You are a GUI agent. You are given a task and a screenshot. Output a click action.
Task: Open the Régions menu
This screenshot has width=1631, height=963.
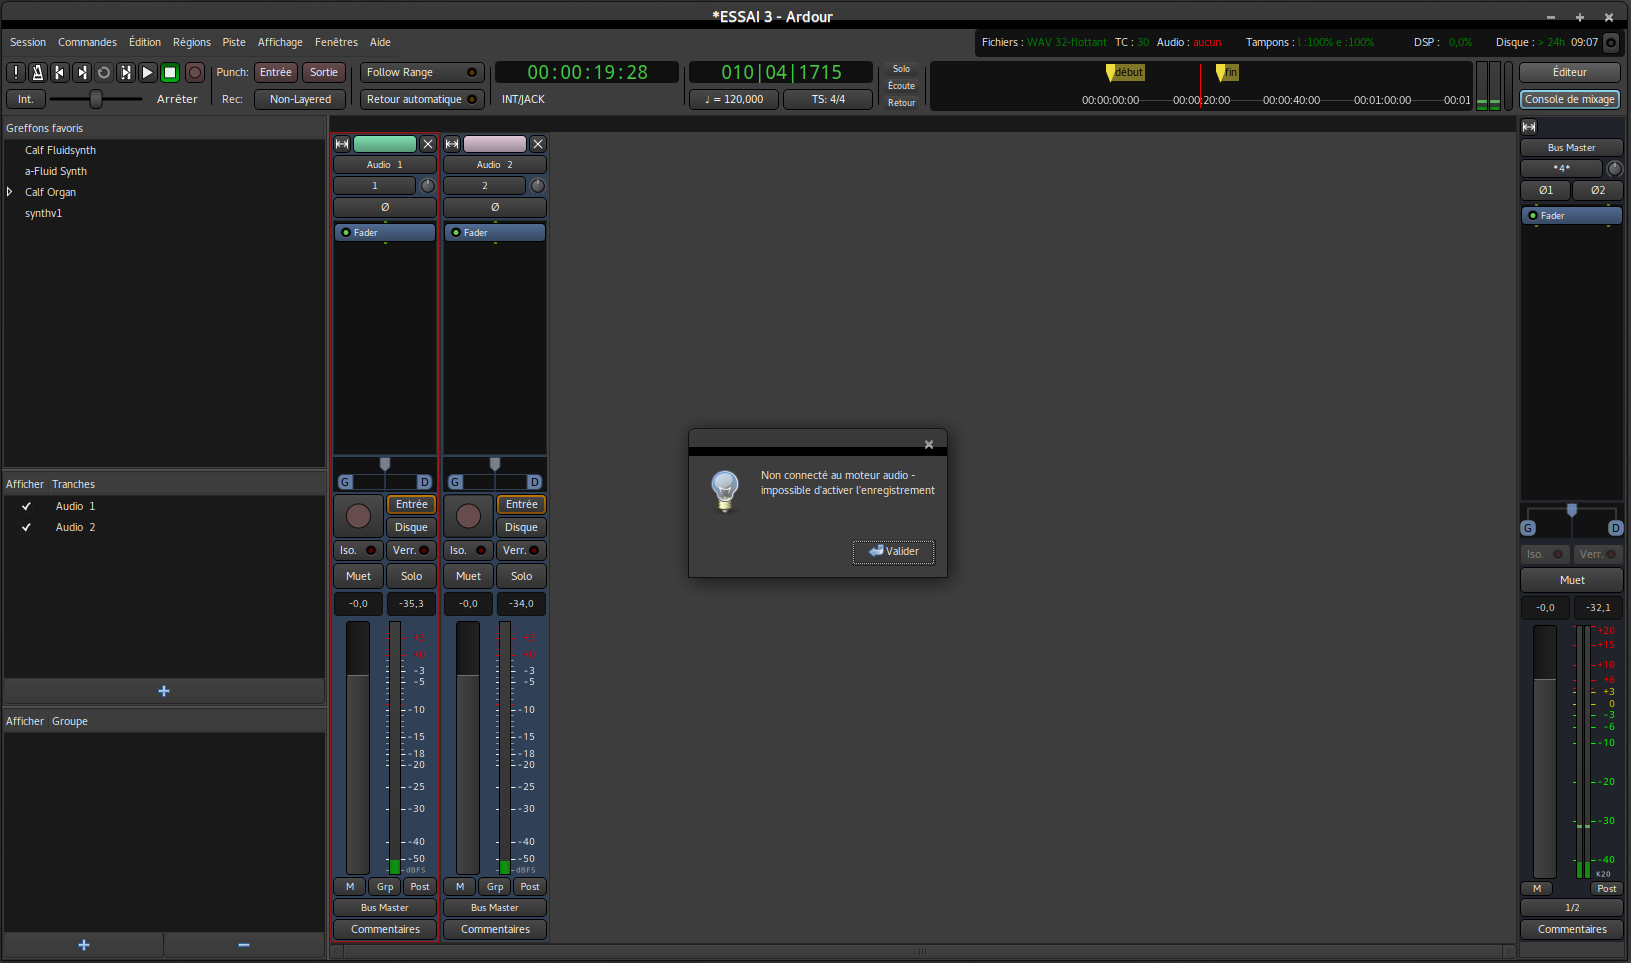point(192,43)
